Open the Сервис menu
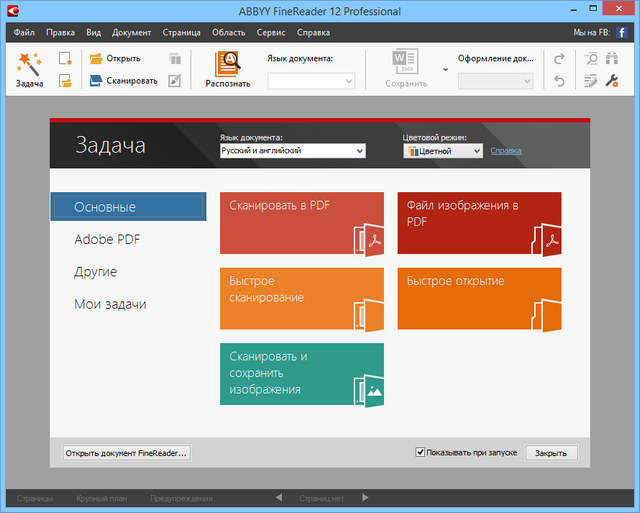Image resolution: width=640 pixels, height=513 pixels. pos(270,33)
